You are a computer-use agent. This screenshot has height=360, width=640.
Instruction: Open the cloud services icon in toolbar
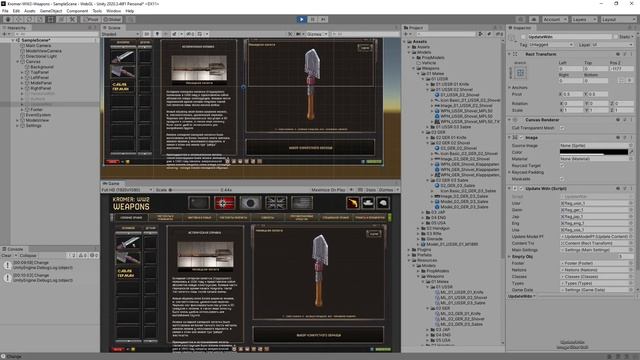[x=534, y=19]
